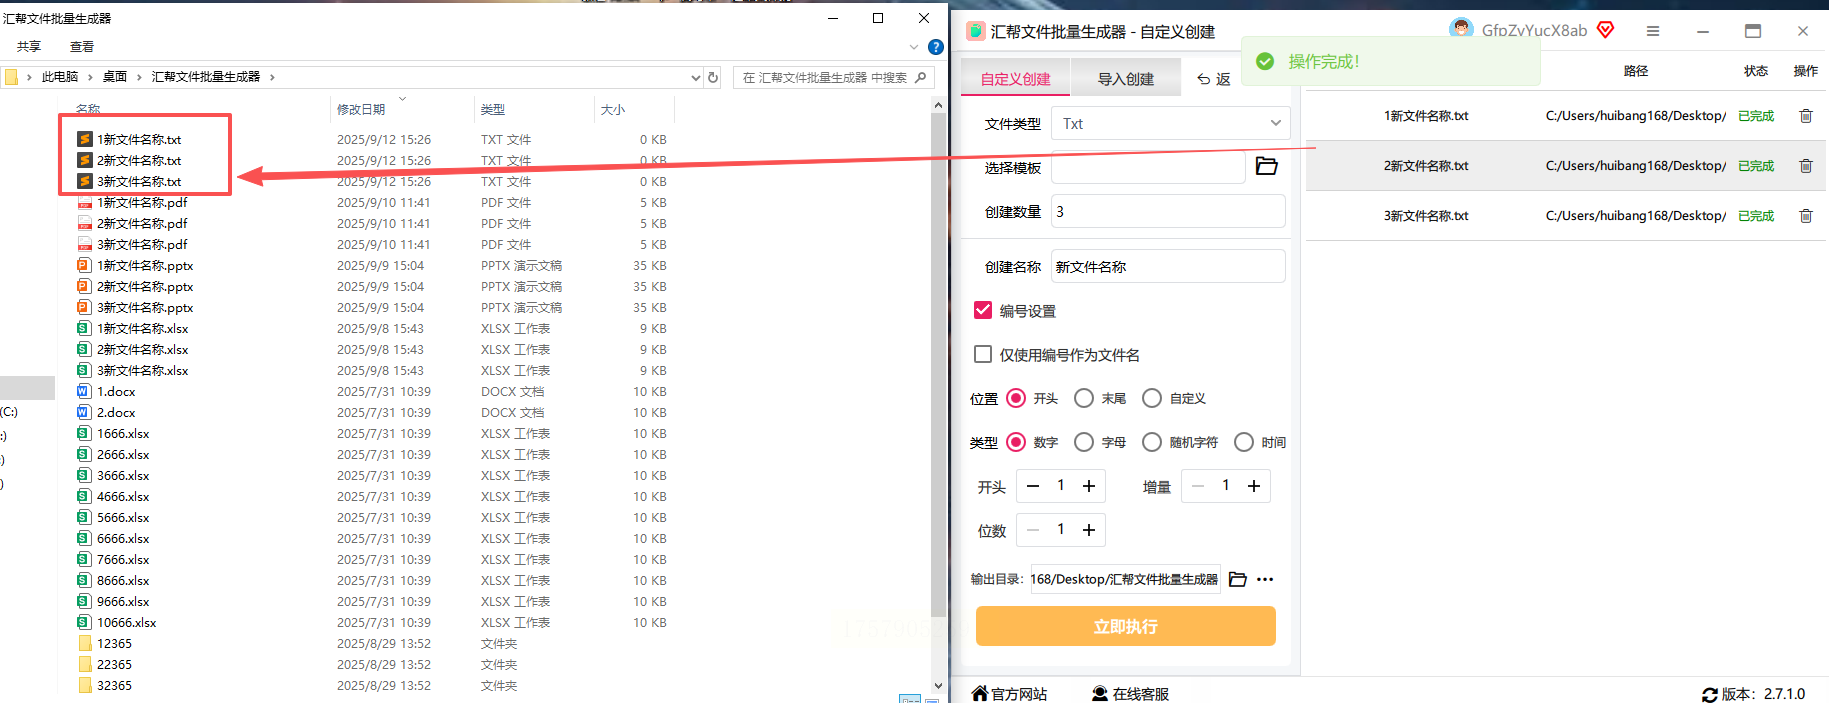Expand the Explorer address bar history dropdown
Screen dimensions: 1829x703
click(x=696, y=77)
